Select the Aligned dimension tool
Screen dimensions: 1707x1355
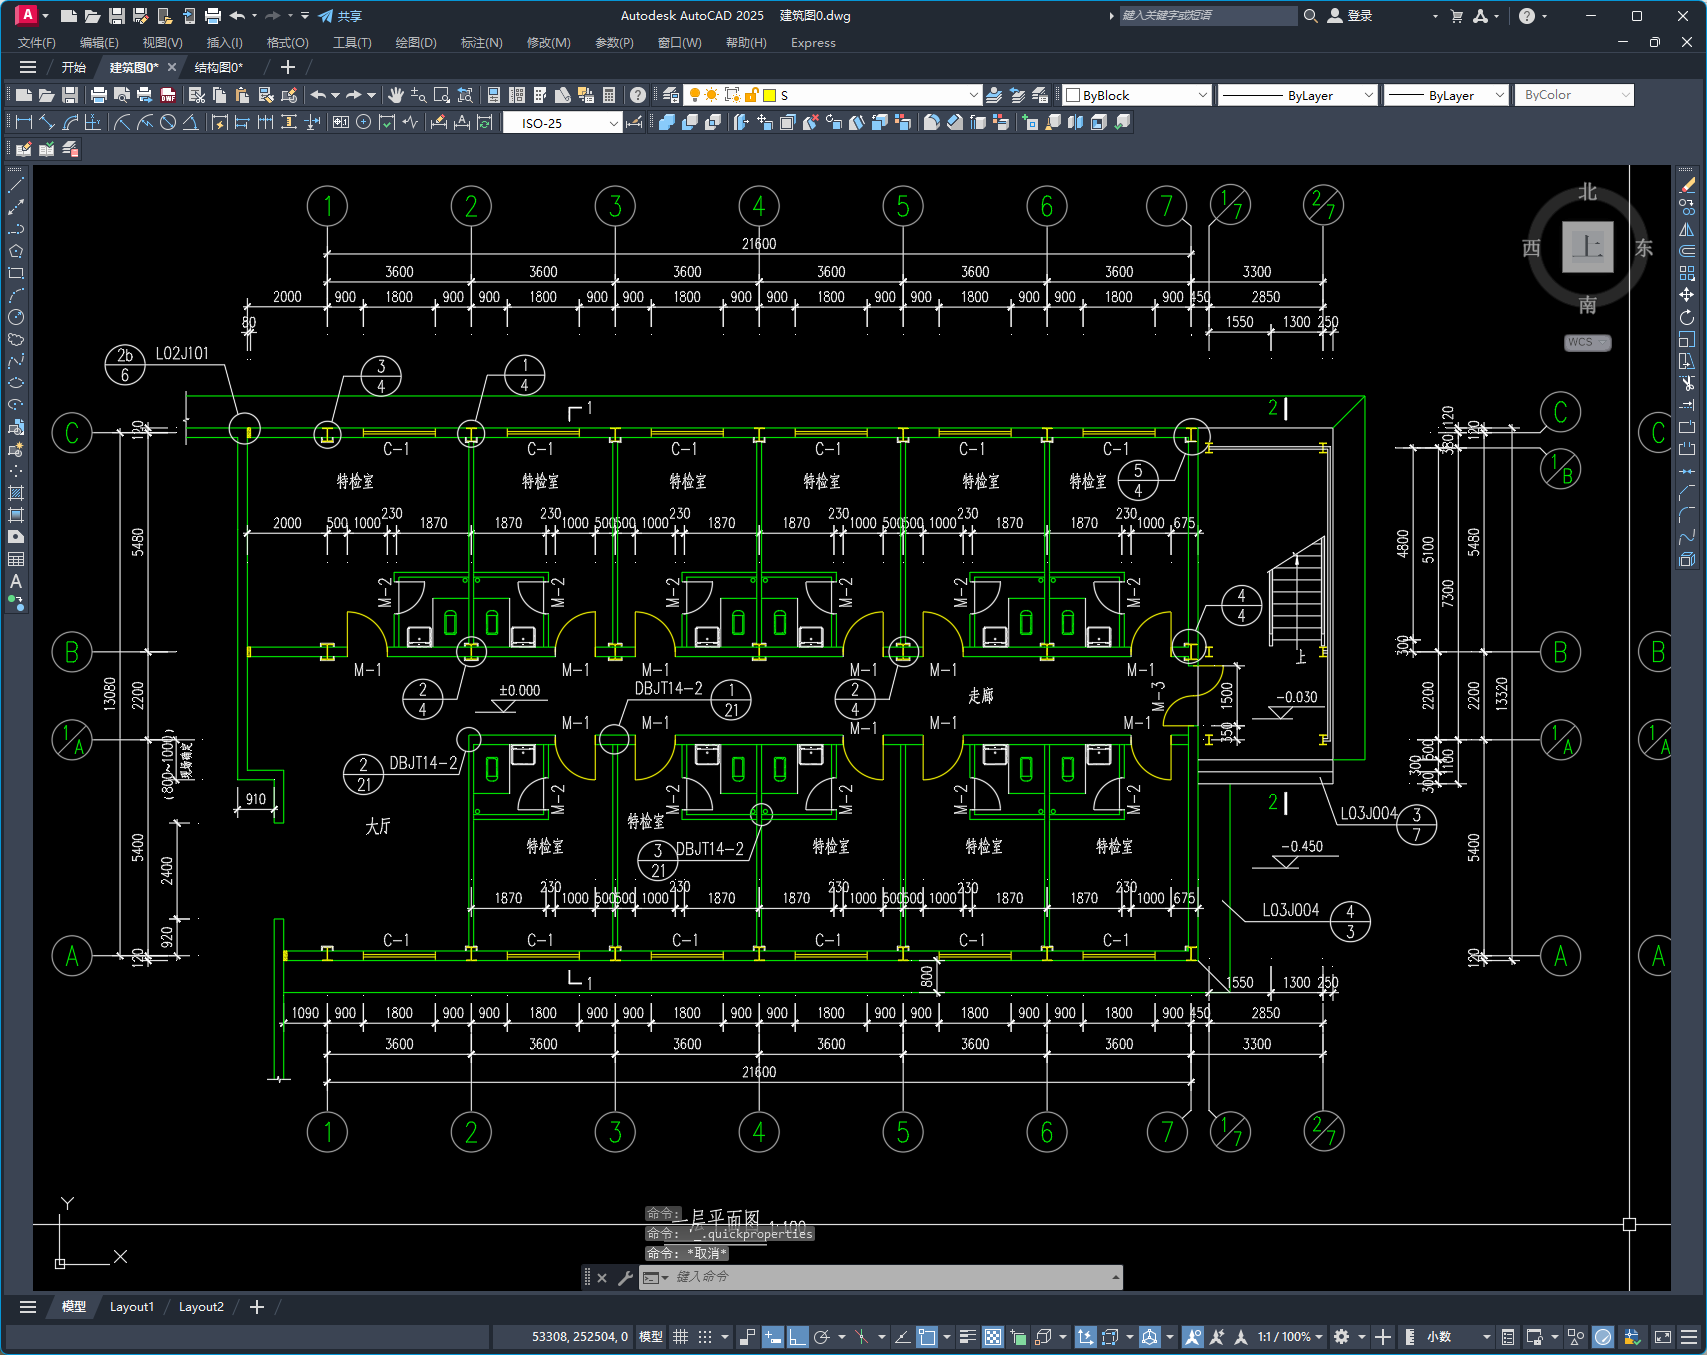tap(46, 122)
